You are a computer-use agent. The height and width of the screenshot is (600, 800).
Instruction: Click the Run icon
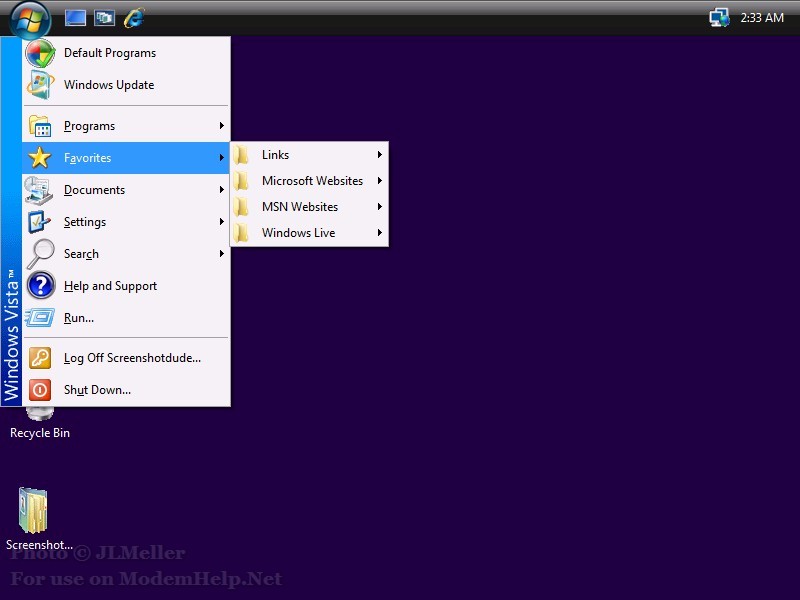(x=40, y=317)
